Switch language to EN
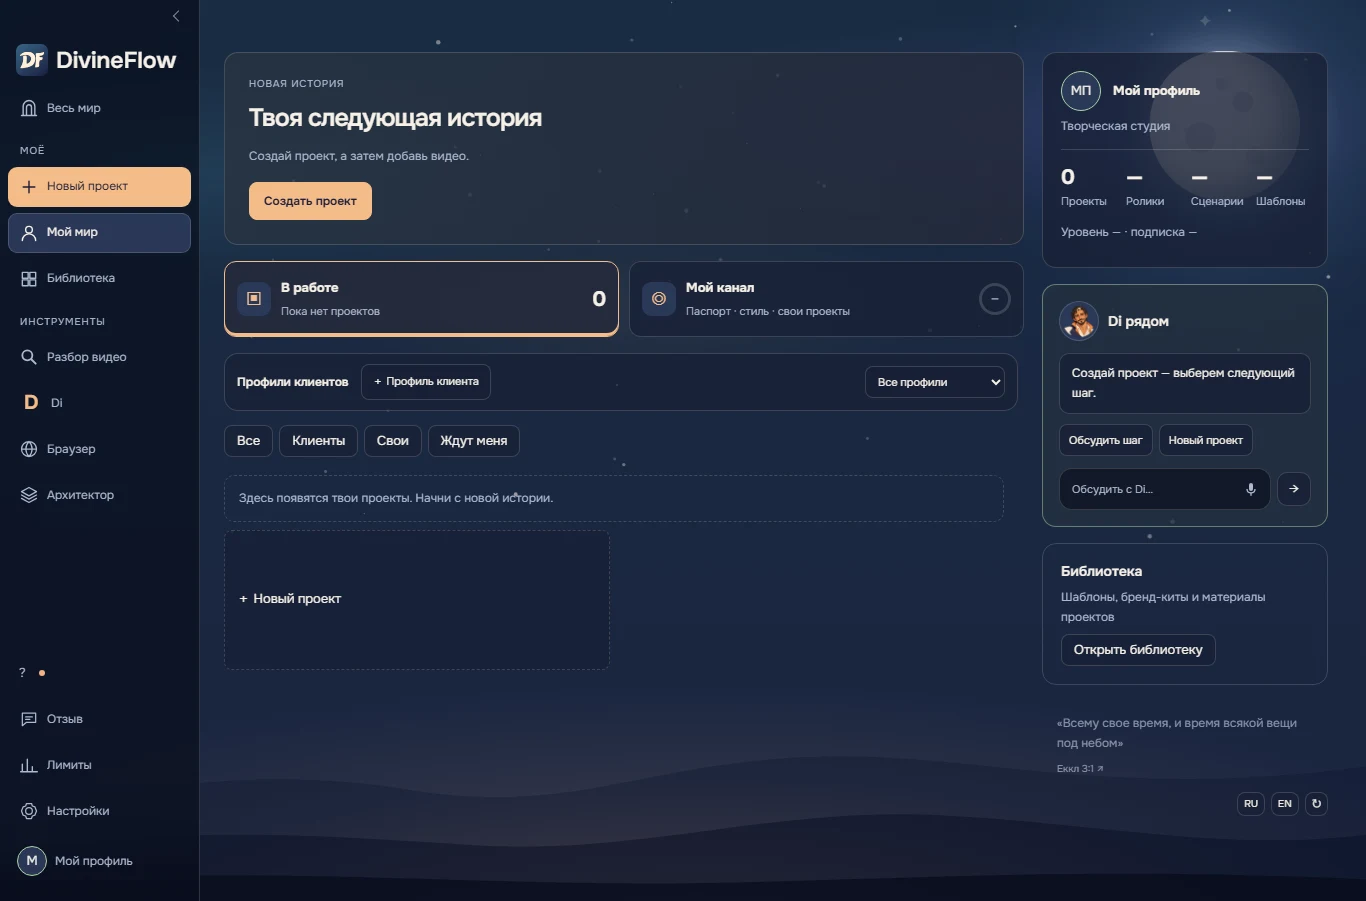1366x901 pixels. coord(1285,804)
